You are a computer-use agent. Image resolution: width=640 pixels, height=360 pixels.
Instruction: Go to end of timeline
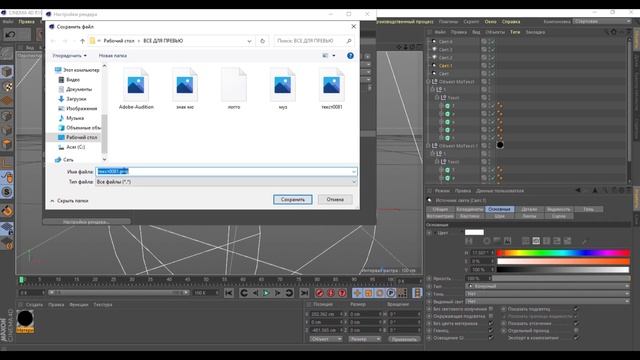pyautogui.click(x=304, y=293)
